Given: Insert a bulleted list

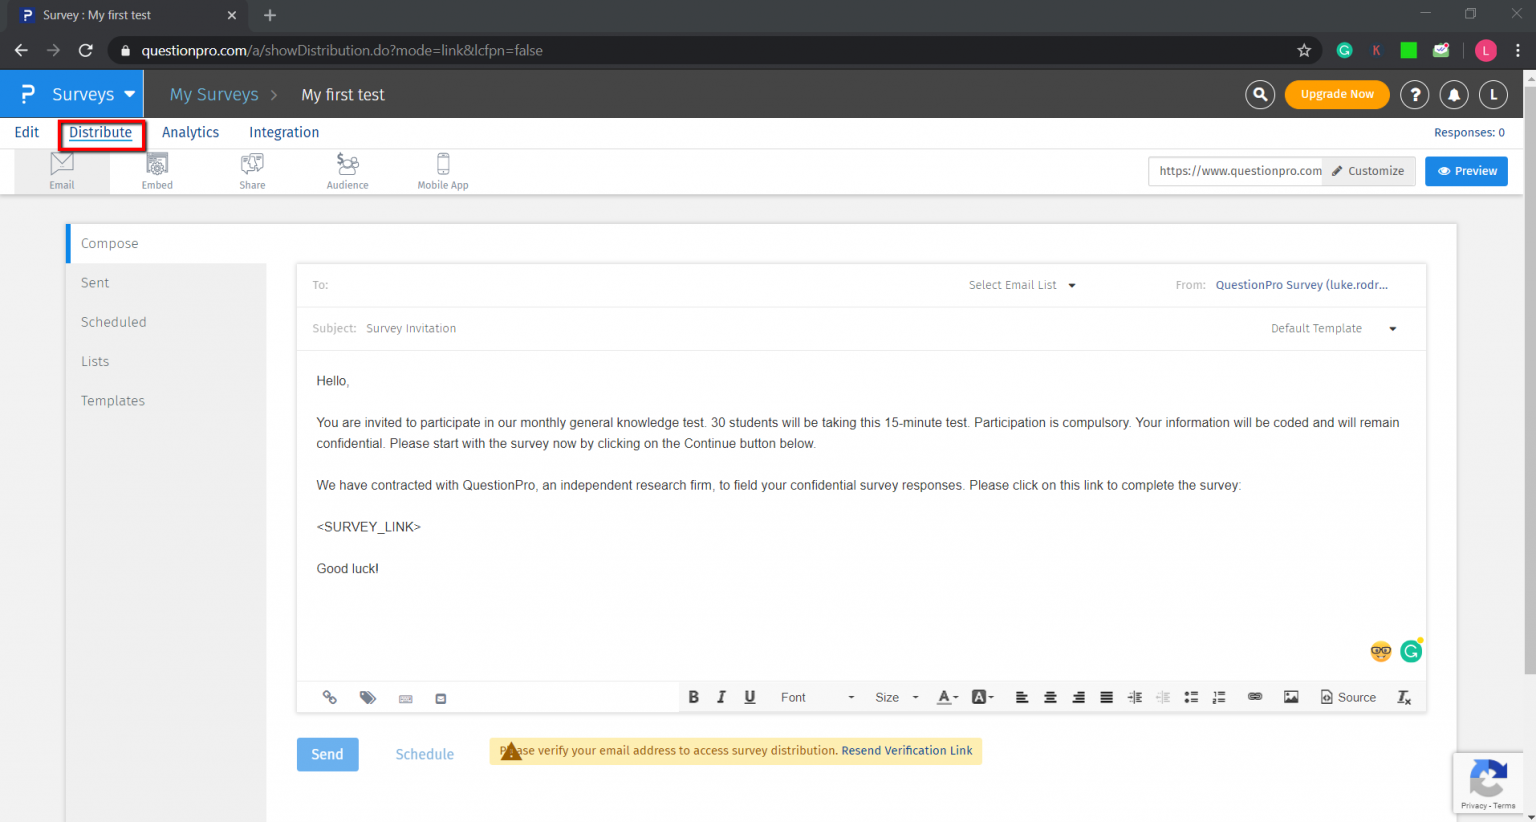Looking at the screenshot, I should 1191,697.
